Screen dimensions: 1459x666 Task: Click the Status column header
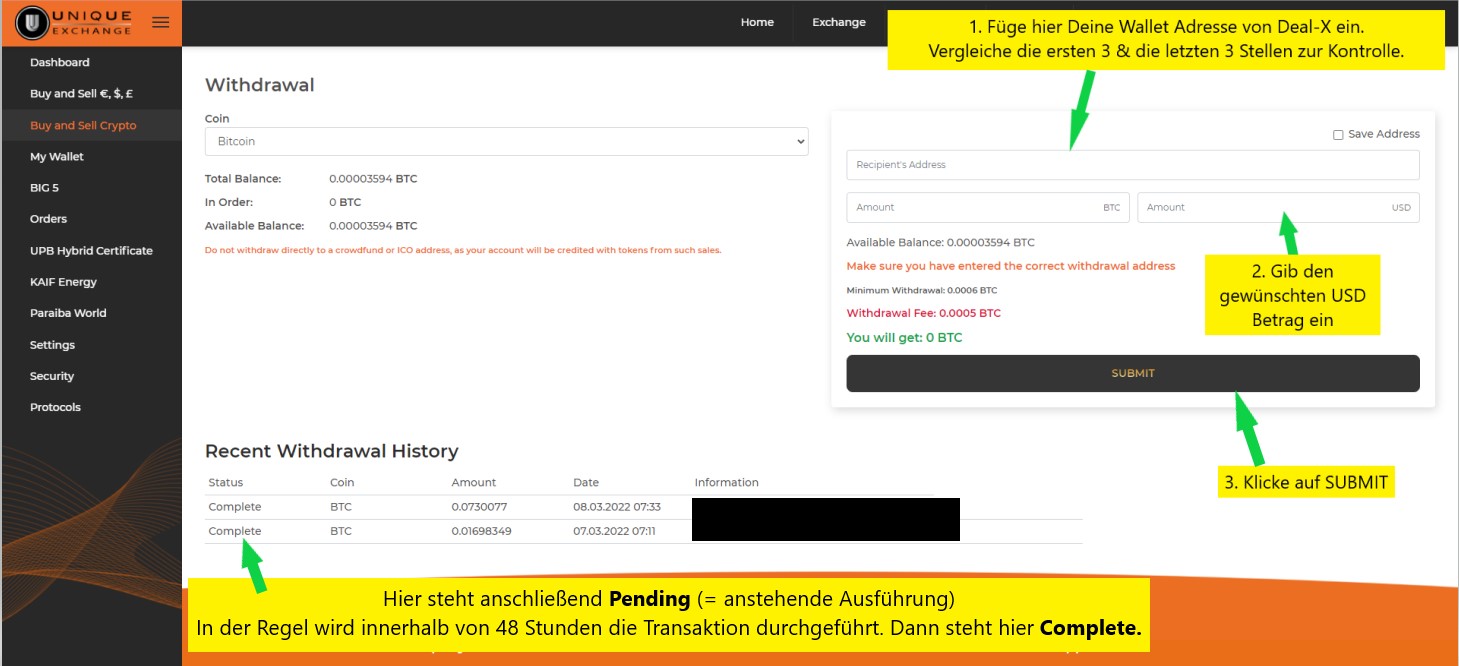(226, 482)
